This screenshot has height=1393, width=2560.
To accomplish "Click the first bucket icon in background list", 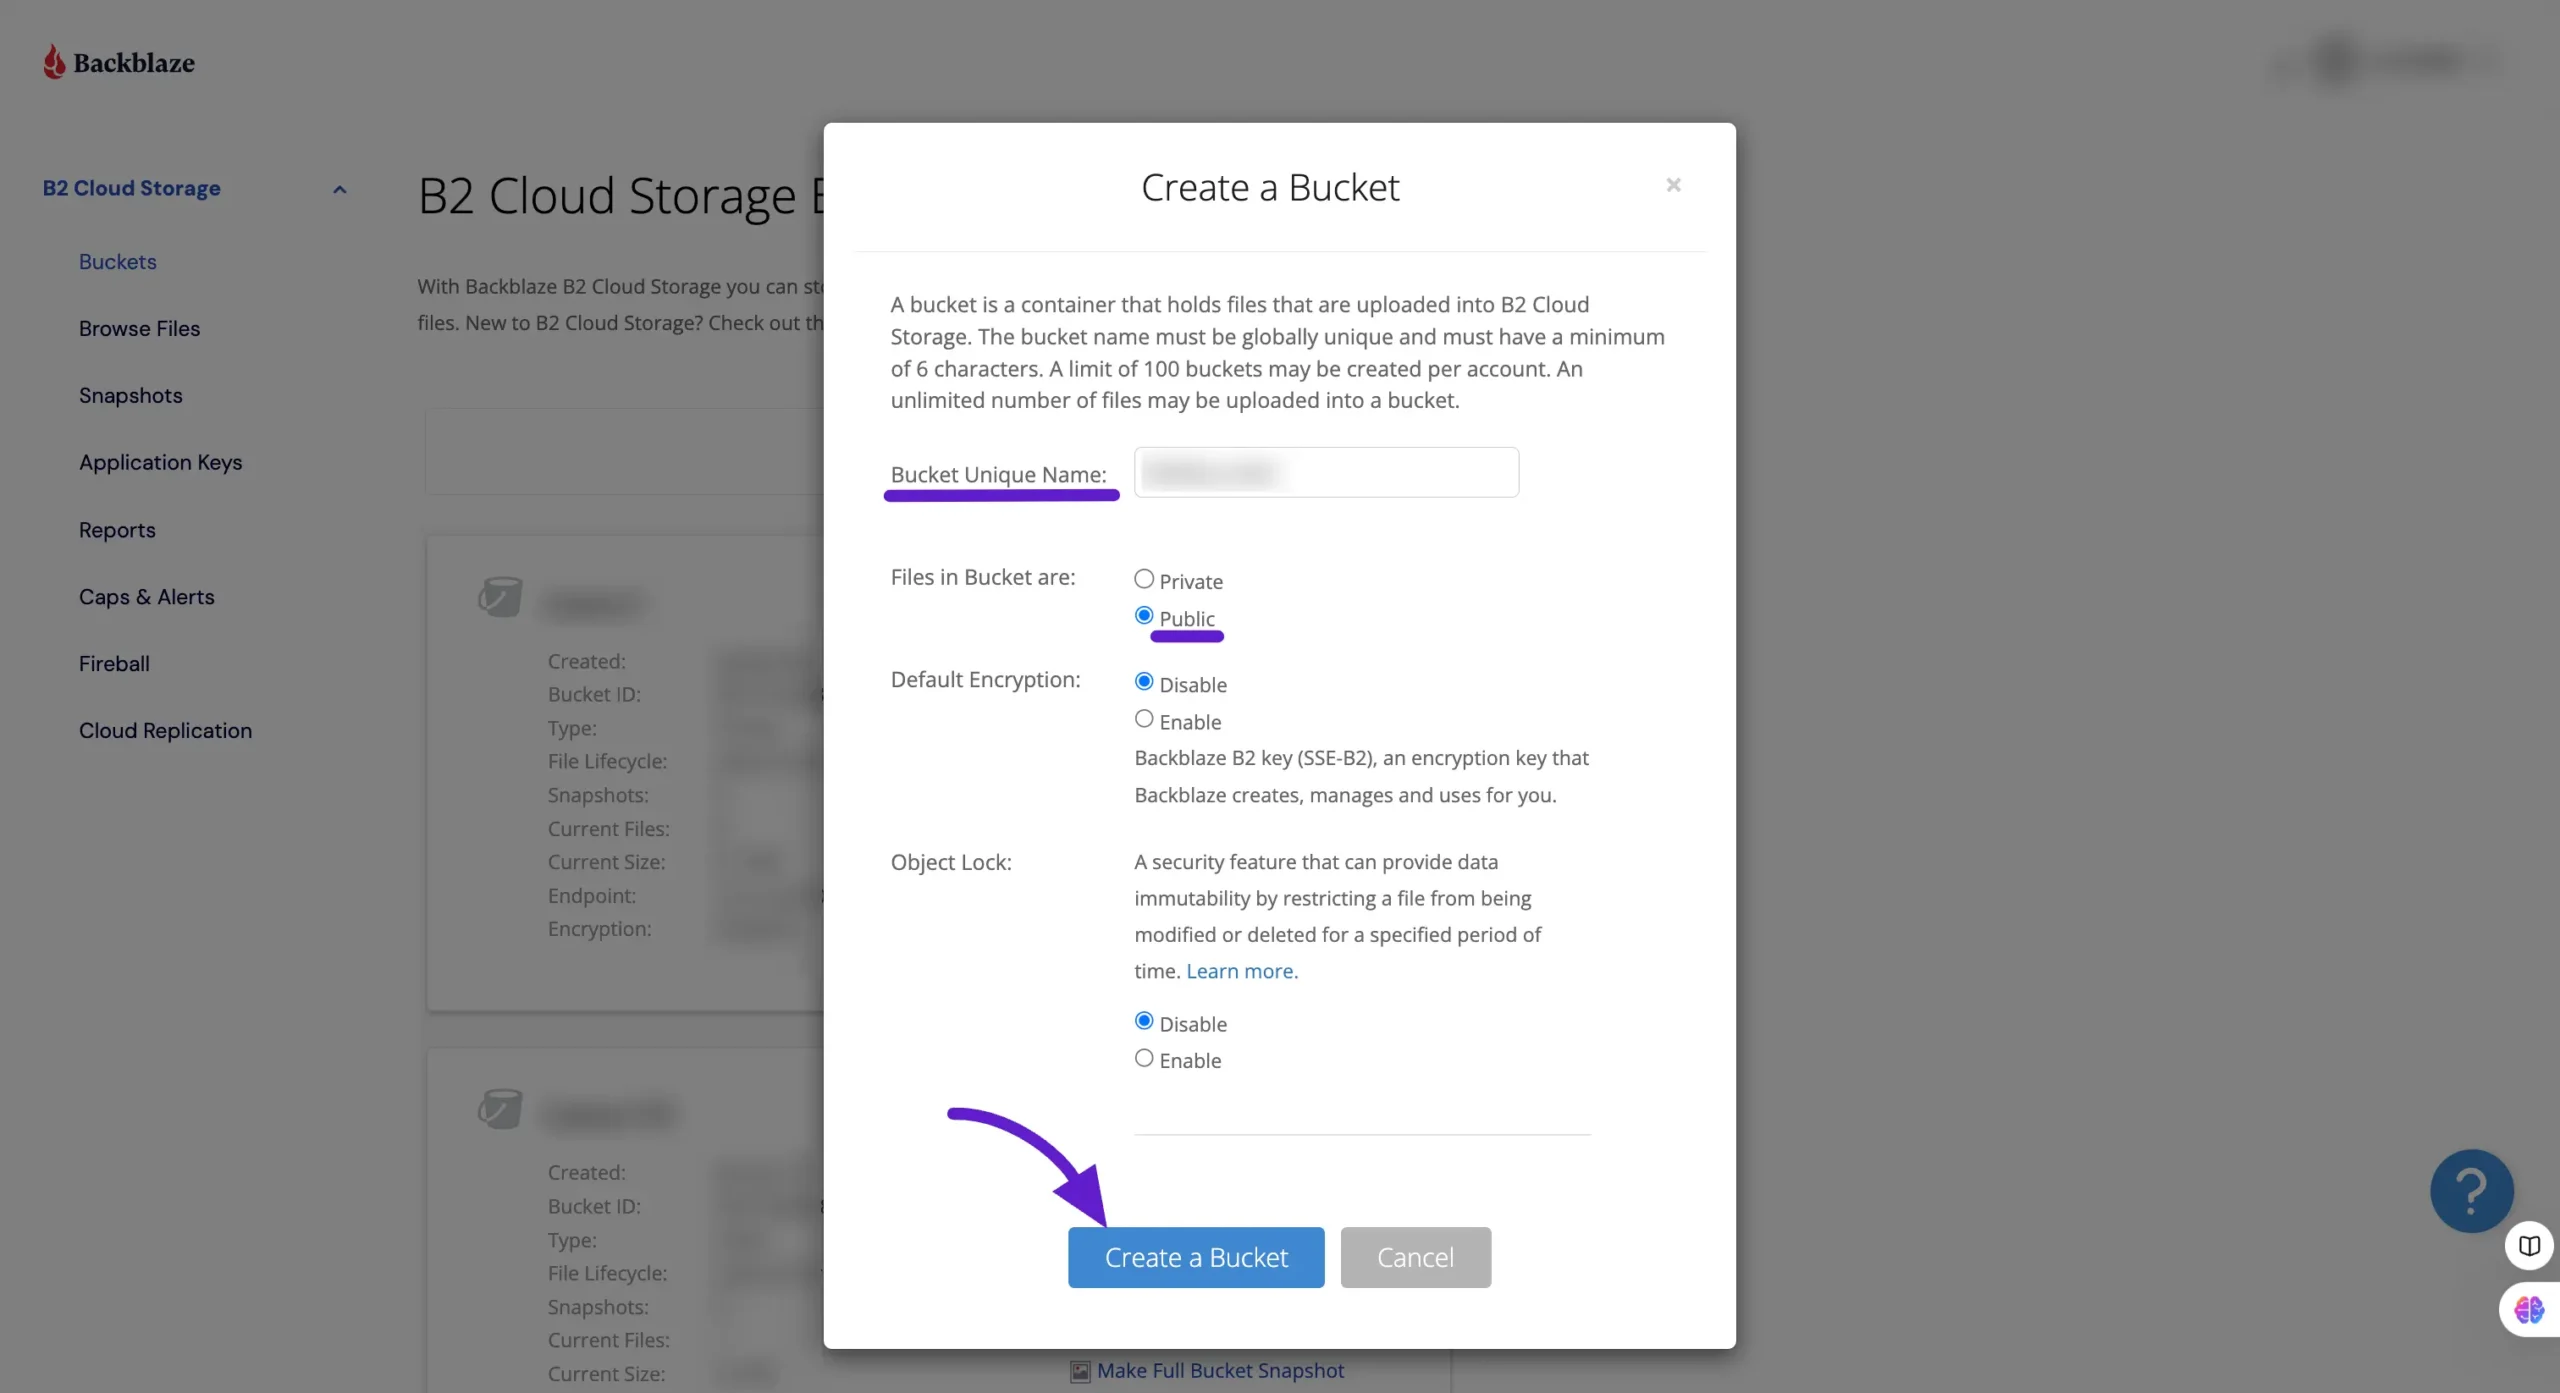I will coord(499,596).
